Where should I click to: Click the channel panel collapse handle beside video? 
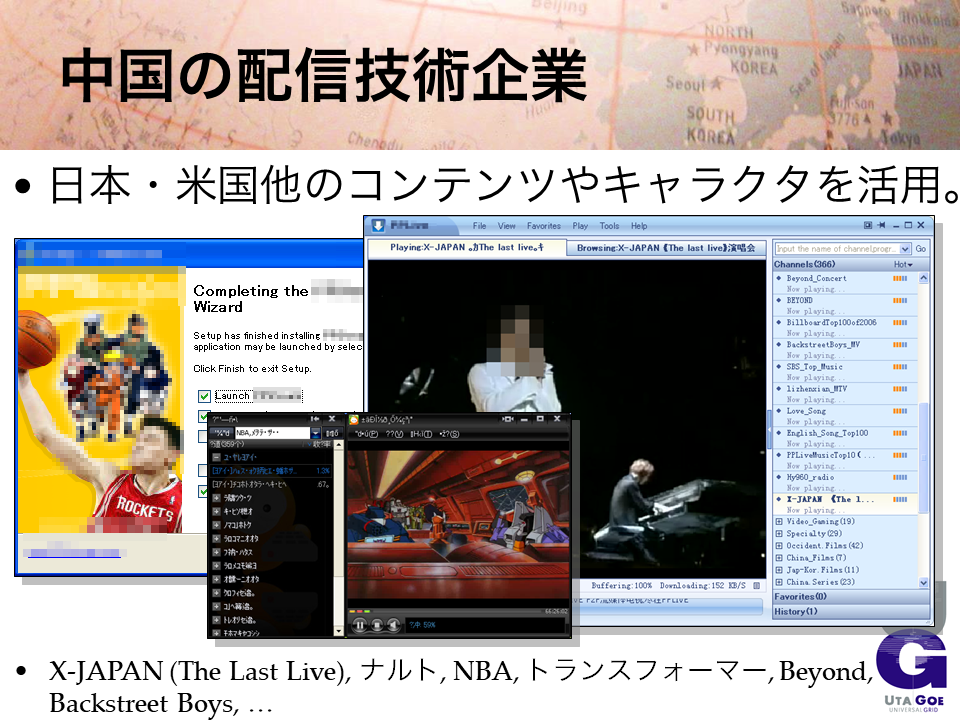point(770,429)
